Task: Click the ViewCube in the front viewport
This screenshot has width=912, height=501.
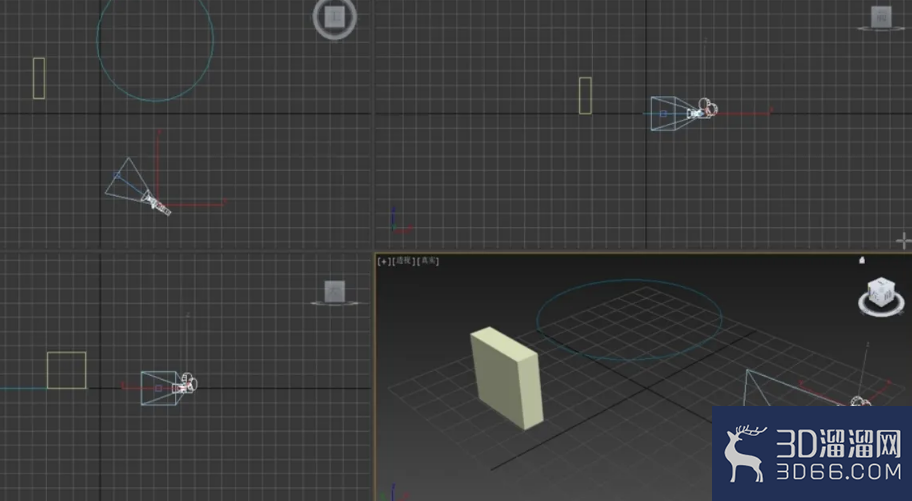Action: 881,17
